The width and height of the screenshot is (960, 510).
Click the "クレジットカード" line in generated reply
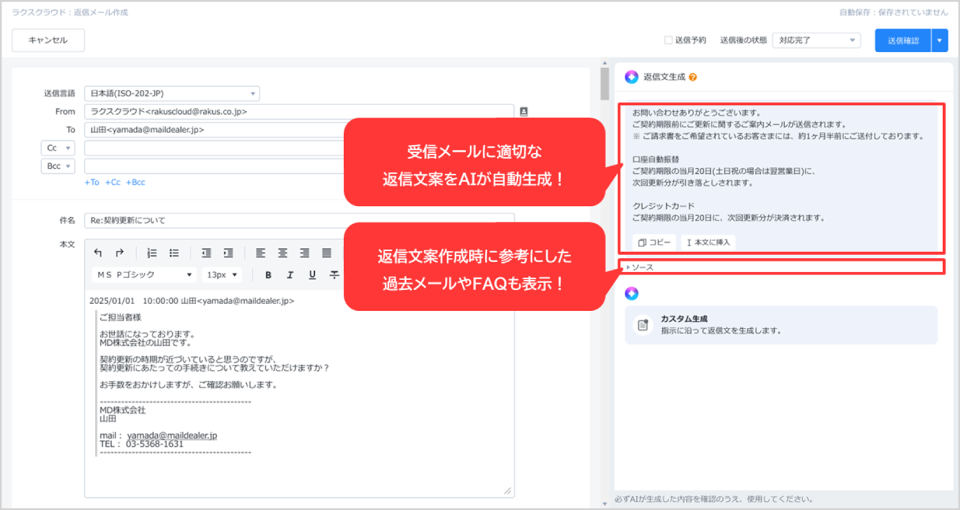(664, 206)
